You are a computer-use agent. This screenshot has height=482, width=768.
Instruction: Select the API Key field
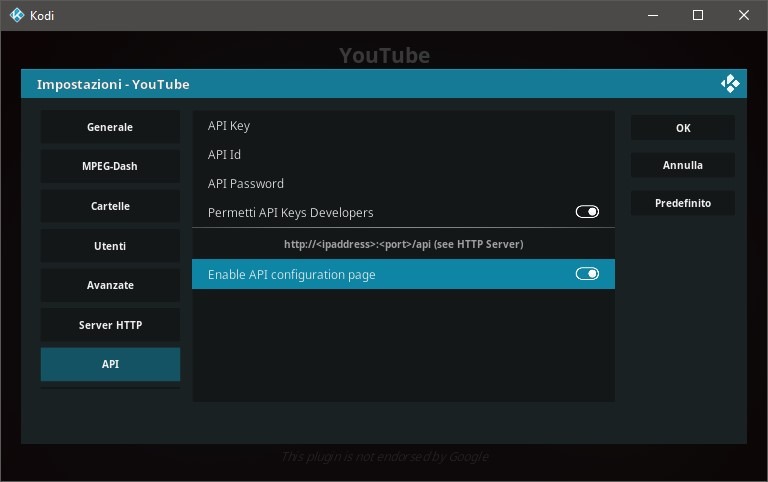[403, 126]
